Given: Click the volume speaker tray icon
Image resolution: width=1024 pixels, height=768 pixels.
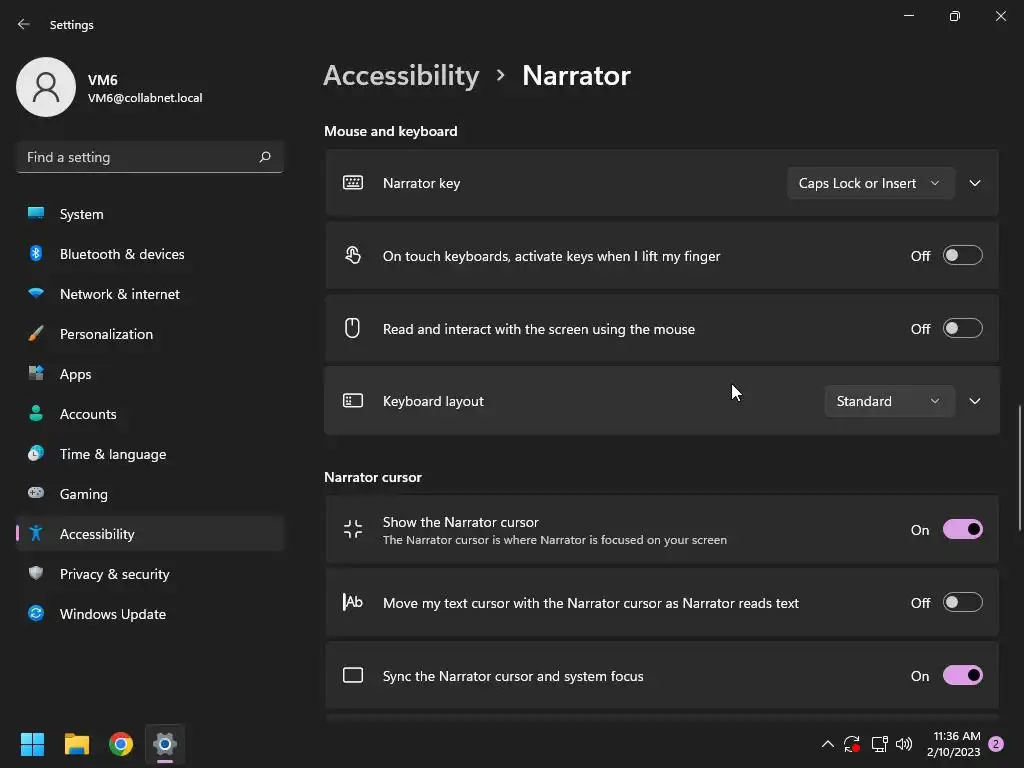Looking at the screenshot, I should coord(904,744).
